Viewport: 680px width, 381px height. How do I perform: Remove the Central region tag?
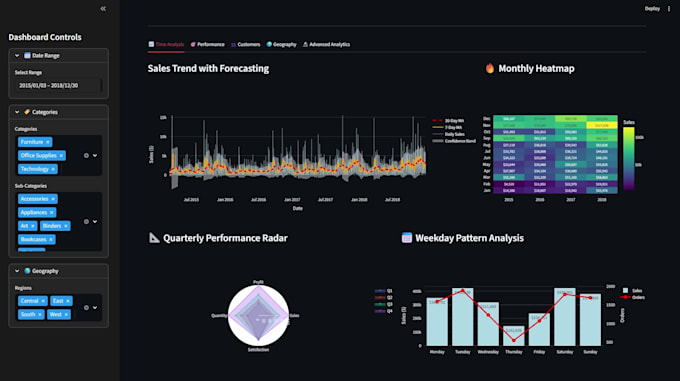pyautogui.click(x=43, y=301)
